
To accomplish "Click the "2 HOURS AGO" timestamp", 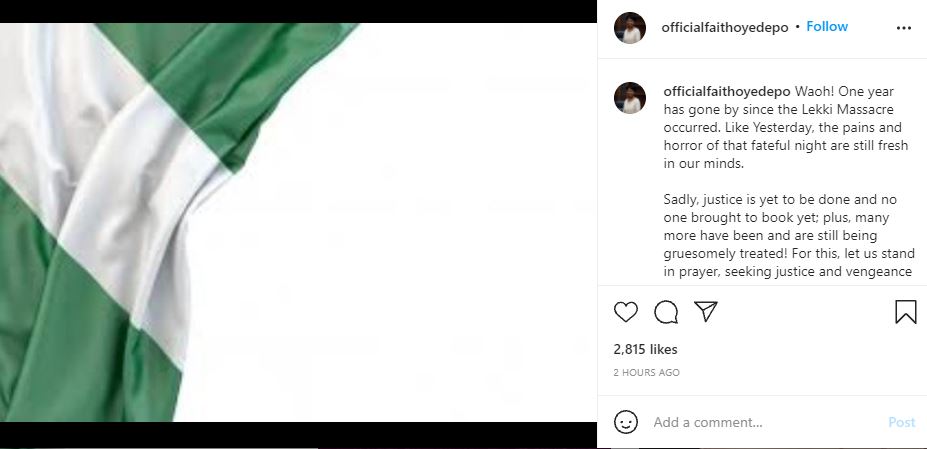I will click(646, 373).
